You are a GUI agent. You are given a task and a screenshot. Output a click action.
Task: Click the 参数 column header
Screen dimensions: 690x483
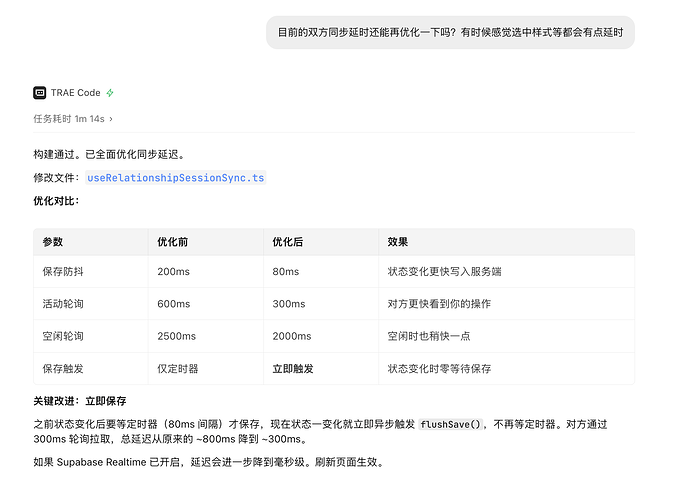(x=91, y=242)
